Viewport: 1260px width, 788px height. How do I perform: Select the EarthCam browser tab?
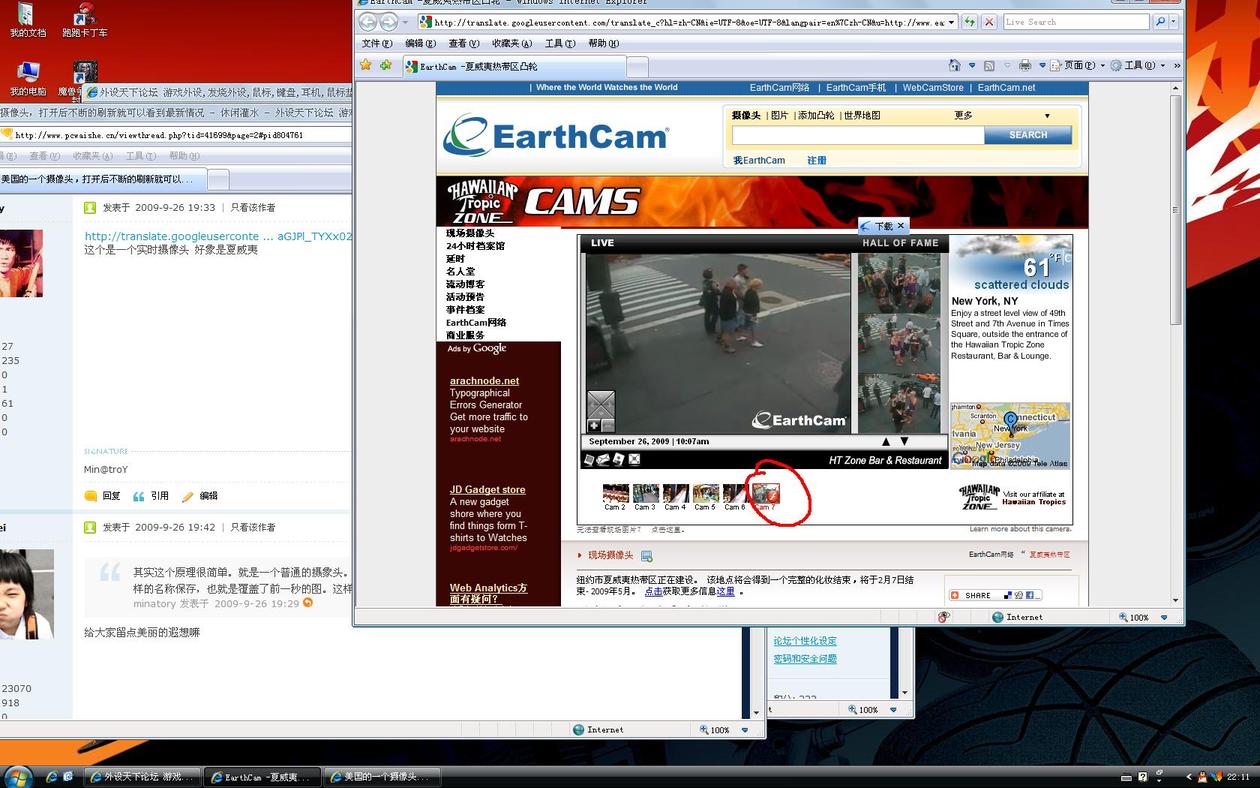514,66
